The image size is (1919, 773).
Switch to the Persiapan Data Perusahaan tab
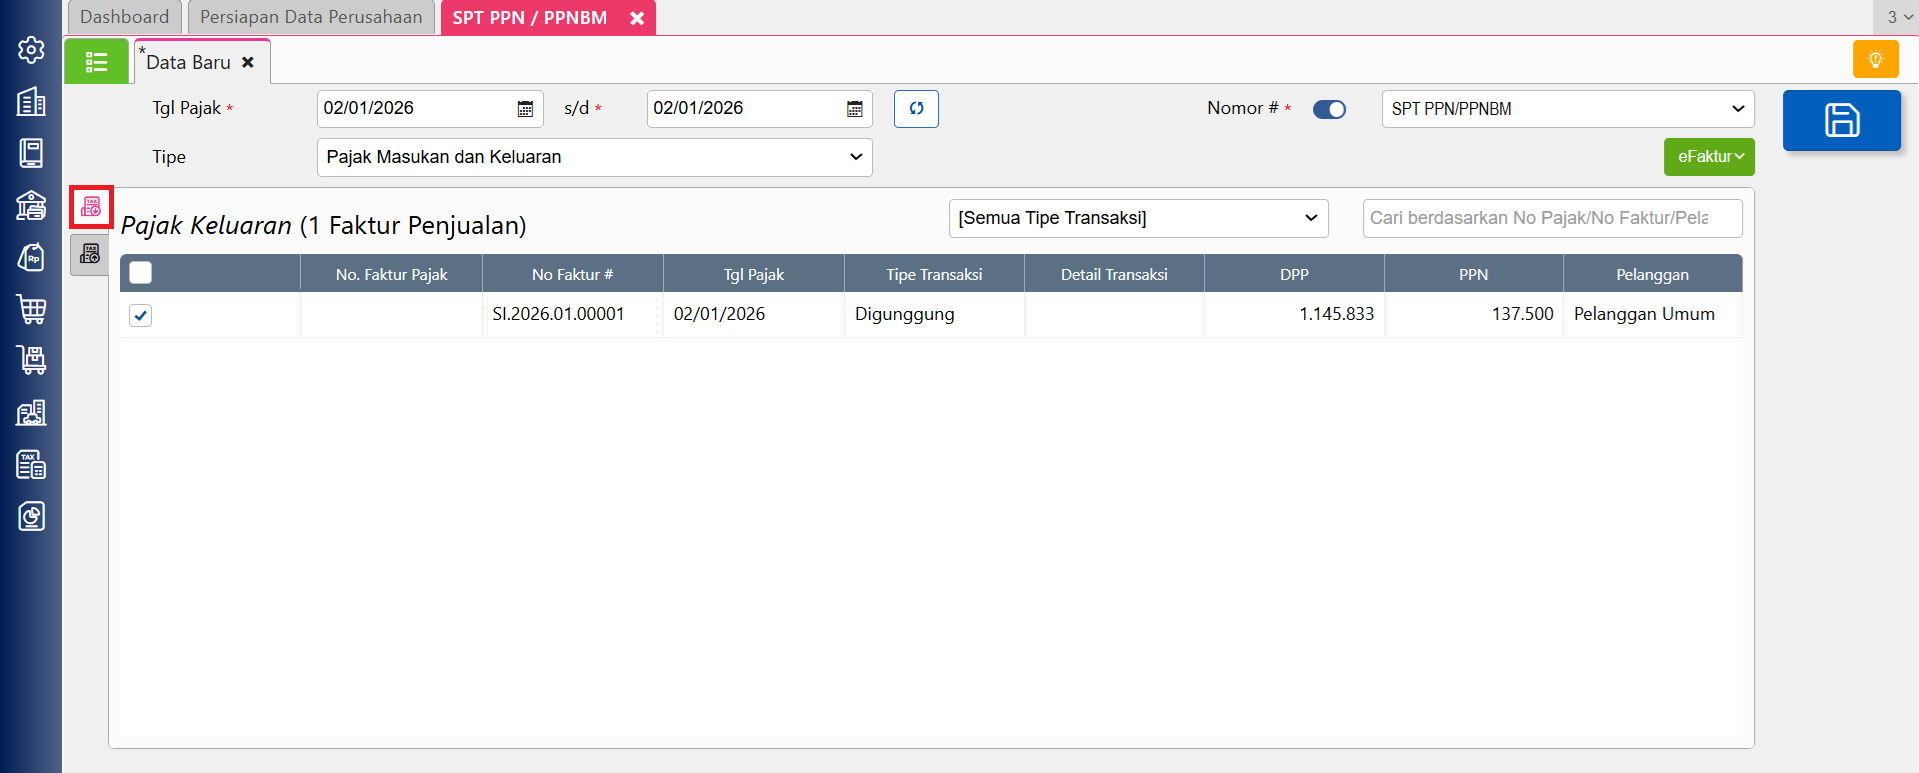coord(311,17)
